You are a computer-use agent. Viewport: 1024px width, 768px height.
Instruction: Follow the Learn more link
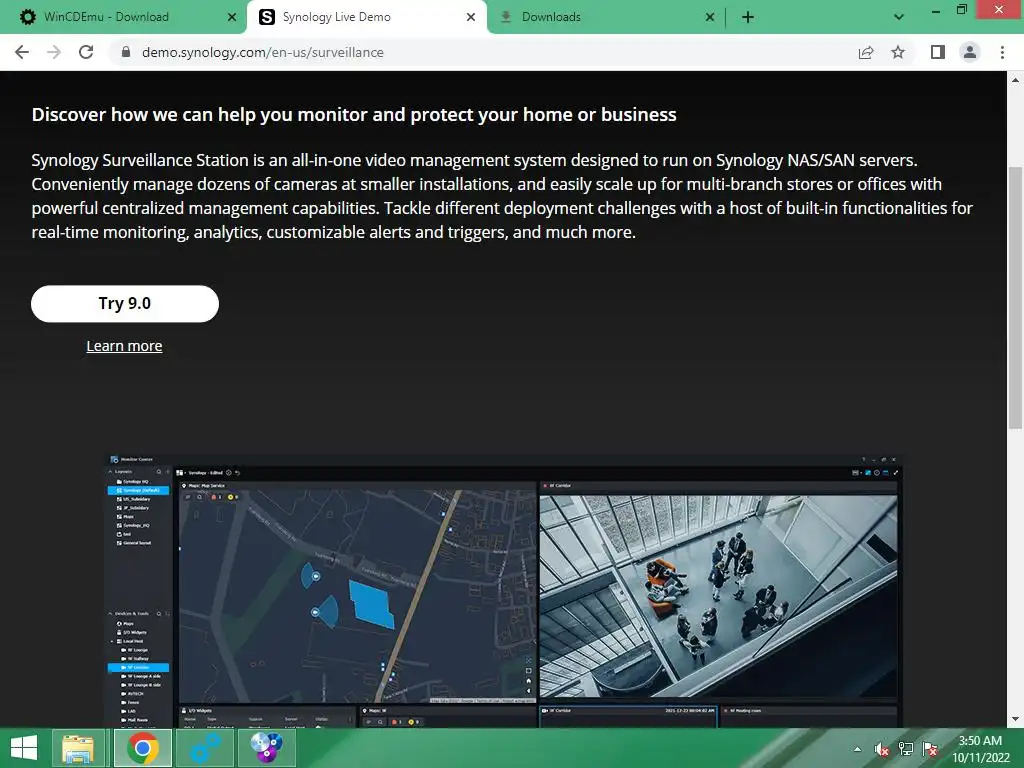click(x=124, y=346)
